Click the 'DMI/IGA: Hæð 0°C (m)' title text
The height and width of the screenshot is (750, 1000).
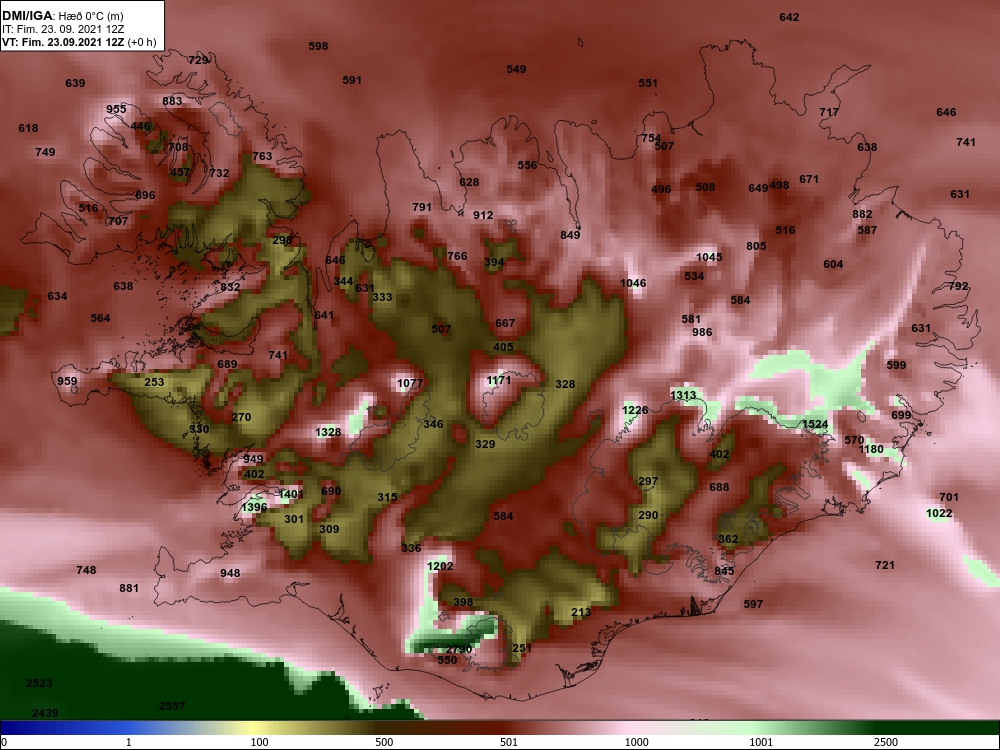[62, 16]
